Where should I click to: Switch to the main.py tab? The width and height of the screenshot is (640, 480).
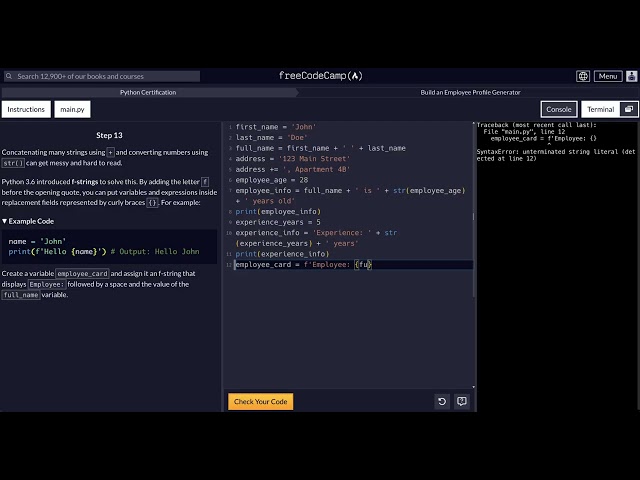tap(72, 109)
